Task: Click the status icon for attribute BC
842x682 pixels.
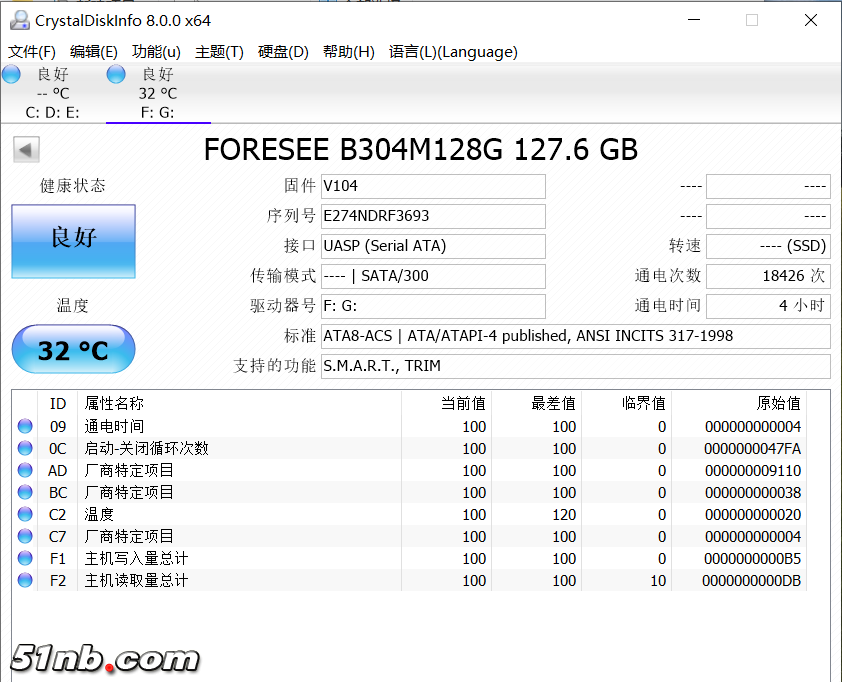Action: (27, 492)
